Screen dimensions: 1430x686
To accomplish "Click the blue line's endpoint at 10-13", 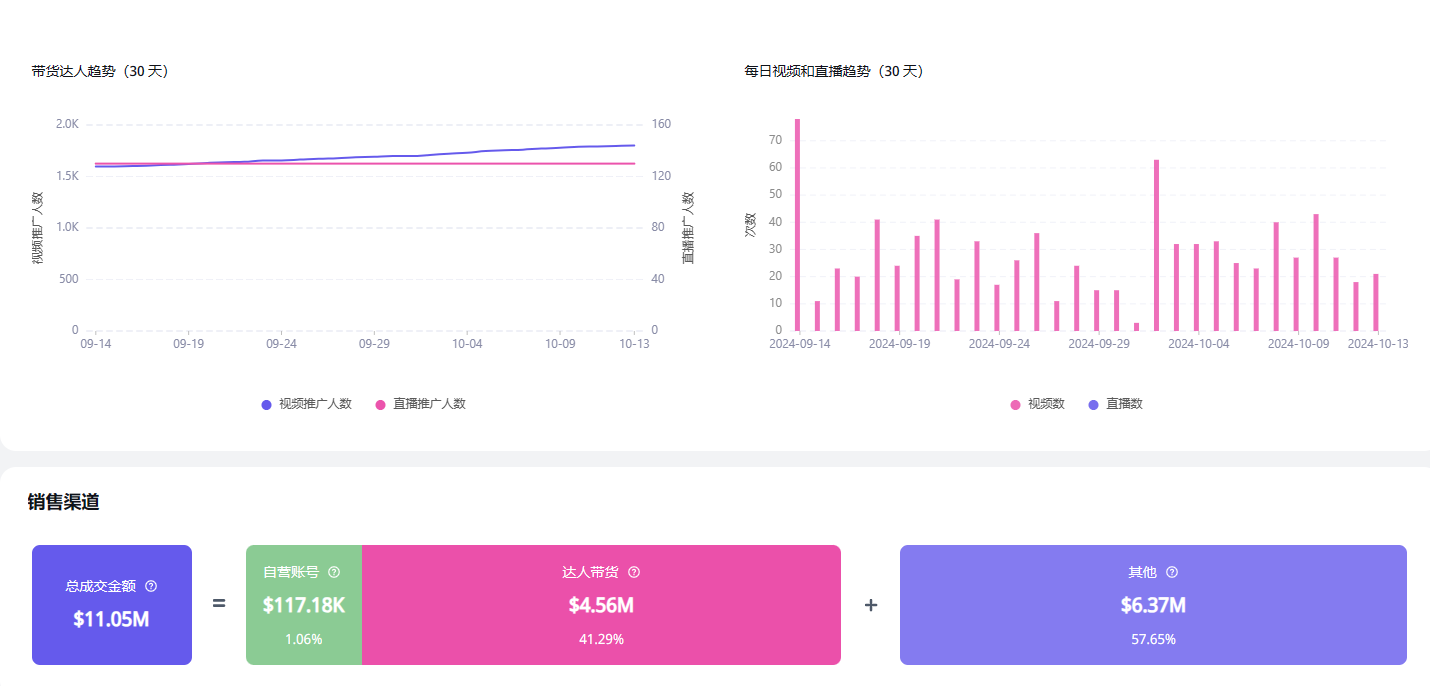I will 634,145.
